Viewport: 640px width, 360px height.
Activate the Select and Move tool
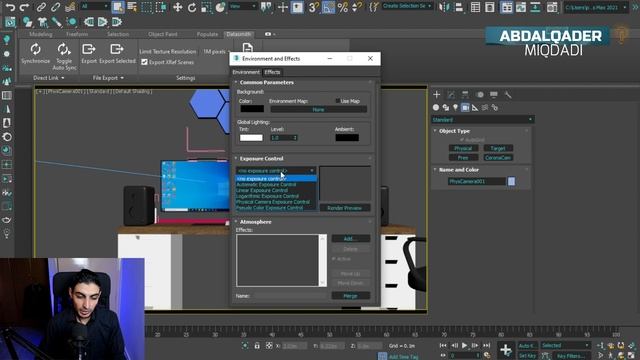(178, 7)
